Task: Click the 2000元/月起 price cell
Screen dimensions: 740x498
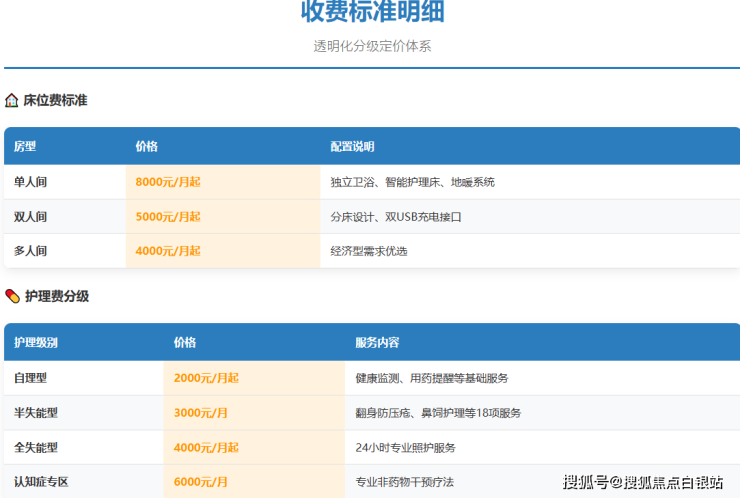Action: pos(206,378)
